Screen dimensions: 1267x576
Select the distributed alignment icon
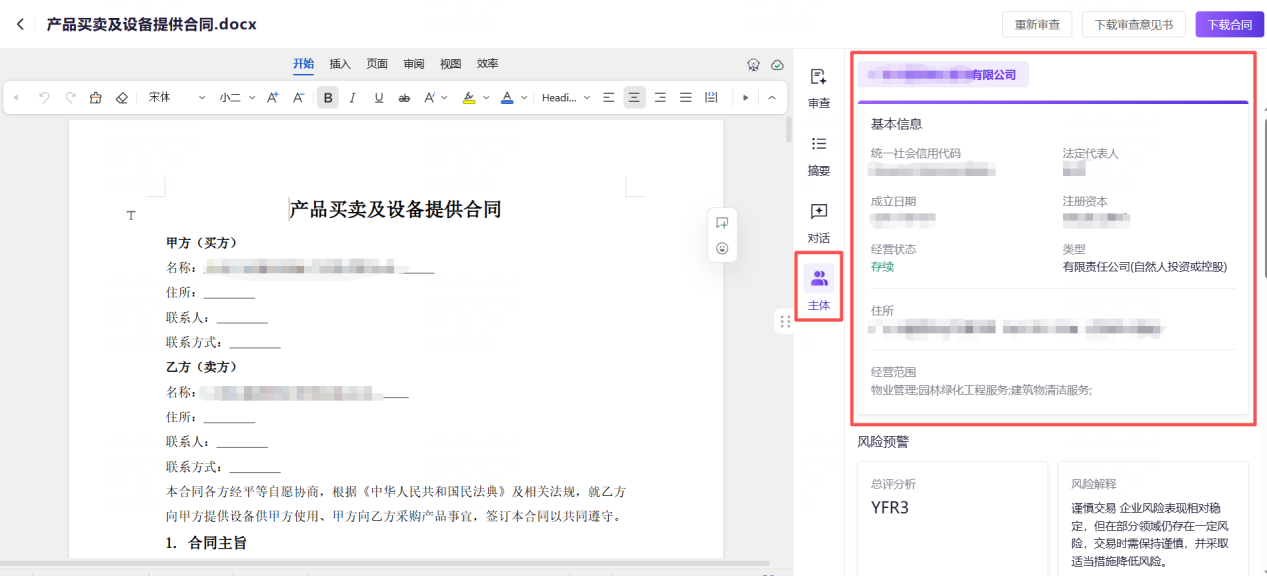tap(711, 98)
